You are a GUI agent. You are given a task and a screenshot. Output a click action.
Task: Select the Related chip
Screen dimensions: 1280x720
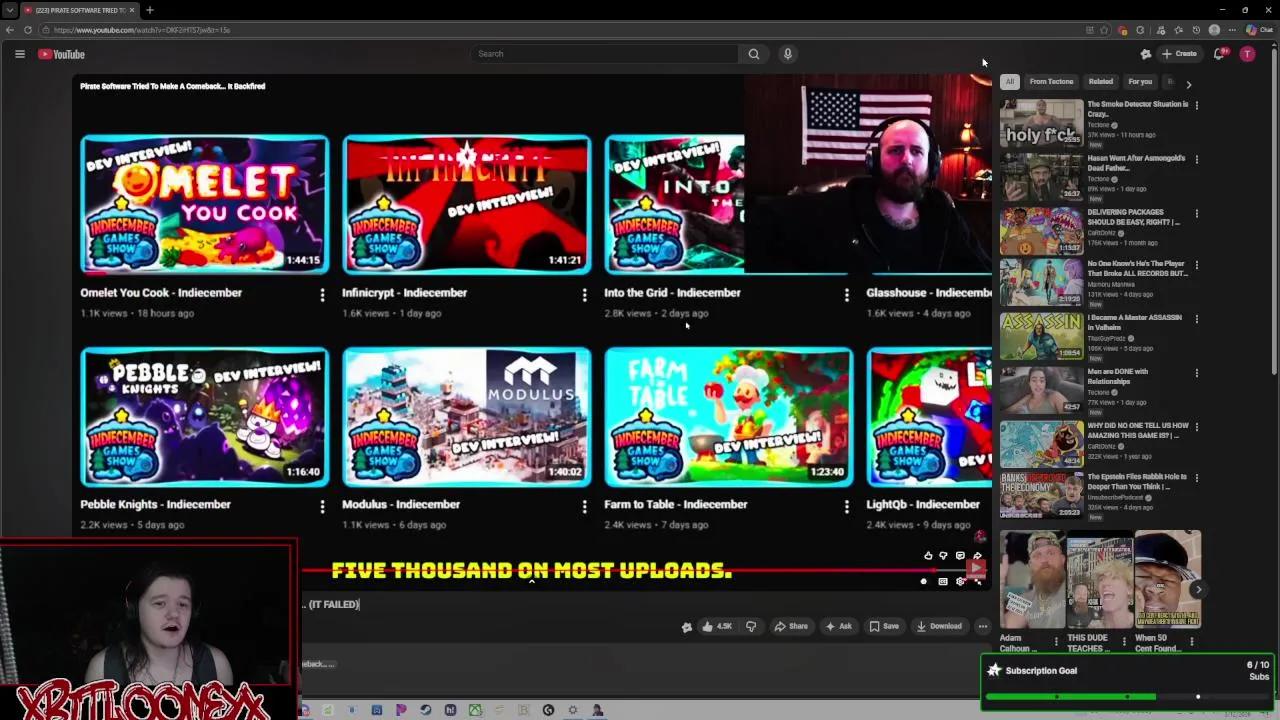point(1101,82)
